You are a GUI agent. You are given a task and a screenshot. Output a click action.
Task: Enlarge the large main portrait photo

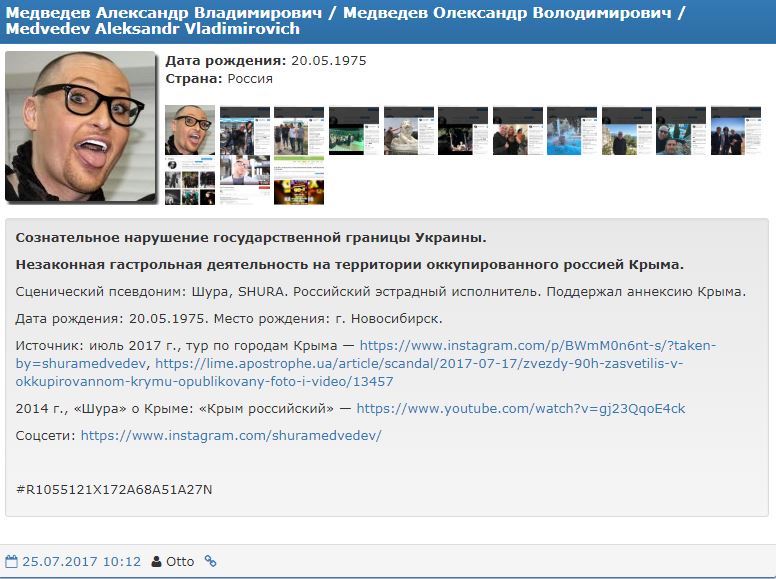[81, 127]
